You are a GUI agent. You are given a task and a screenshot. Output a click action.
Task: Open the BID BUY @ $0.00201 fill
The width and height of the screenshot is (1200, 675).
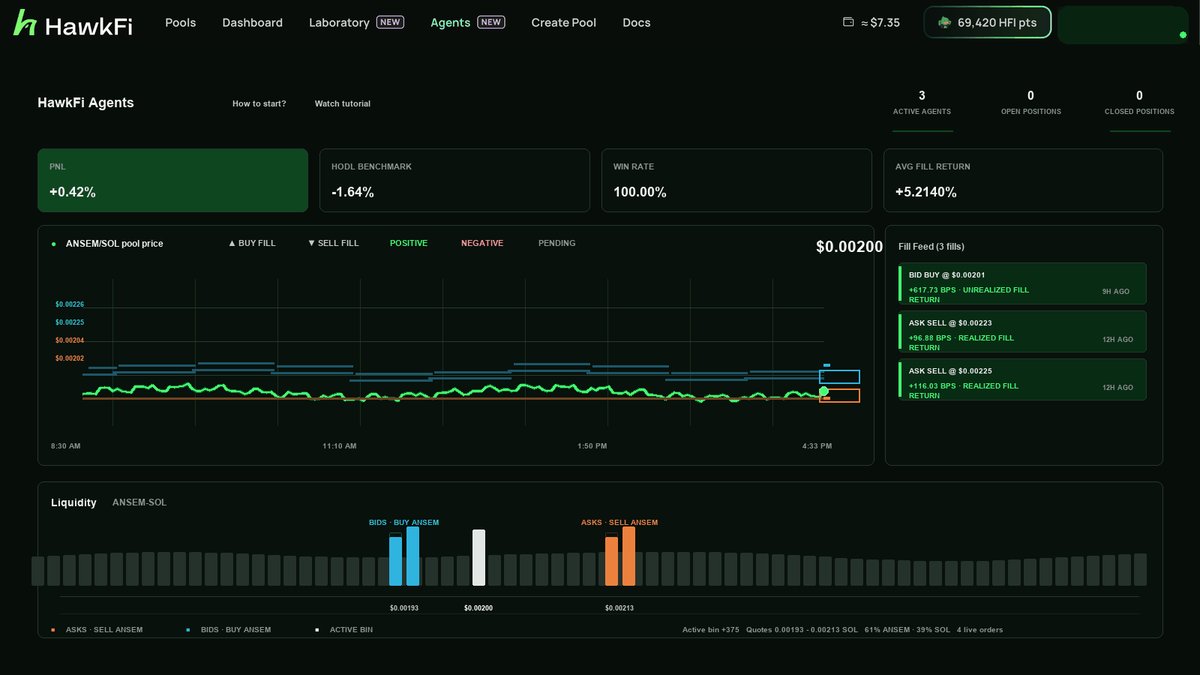click(x=1022, y=284)
